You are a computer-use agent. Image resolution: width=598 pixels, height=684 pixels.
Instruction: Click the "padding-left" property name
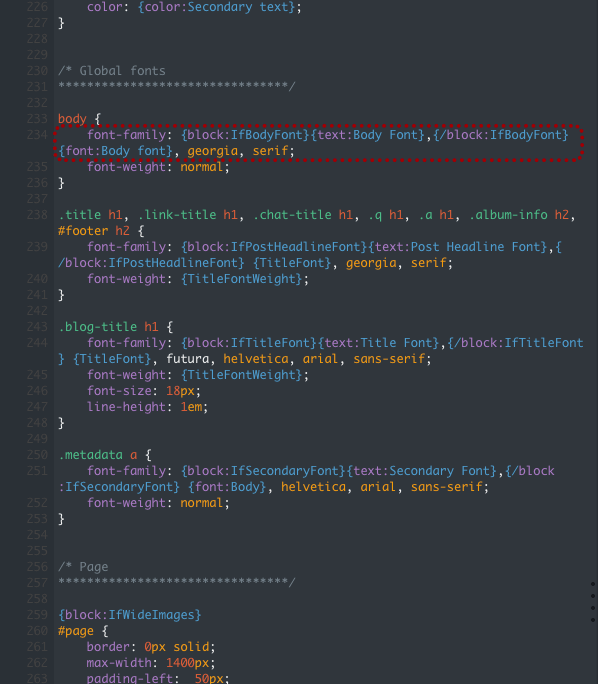coord(130,678)
